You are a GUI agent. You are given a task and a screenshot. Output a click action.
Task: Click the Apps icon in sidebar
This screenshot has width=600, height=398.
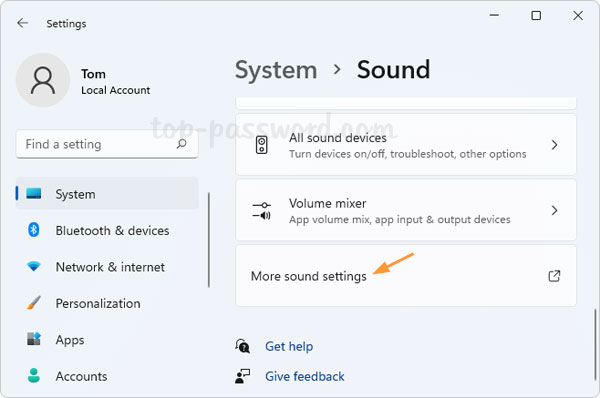coord(34,339)
